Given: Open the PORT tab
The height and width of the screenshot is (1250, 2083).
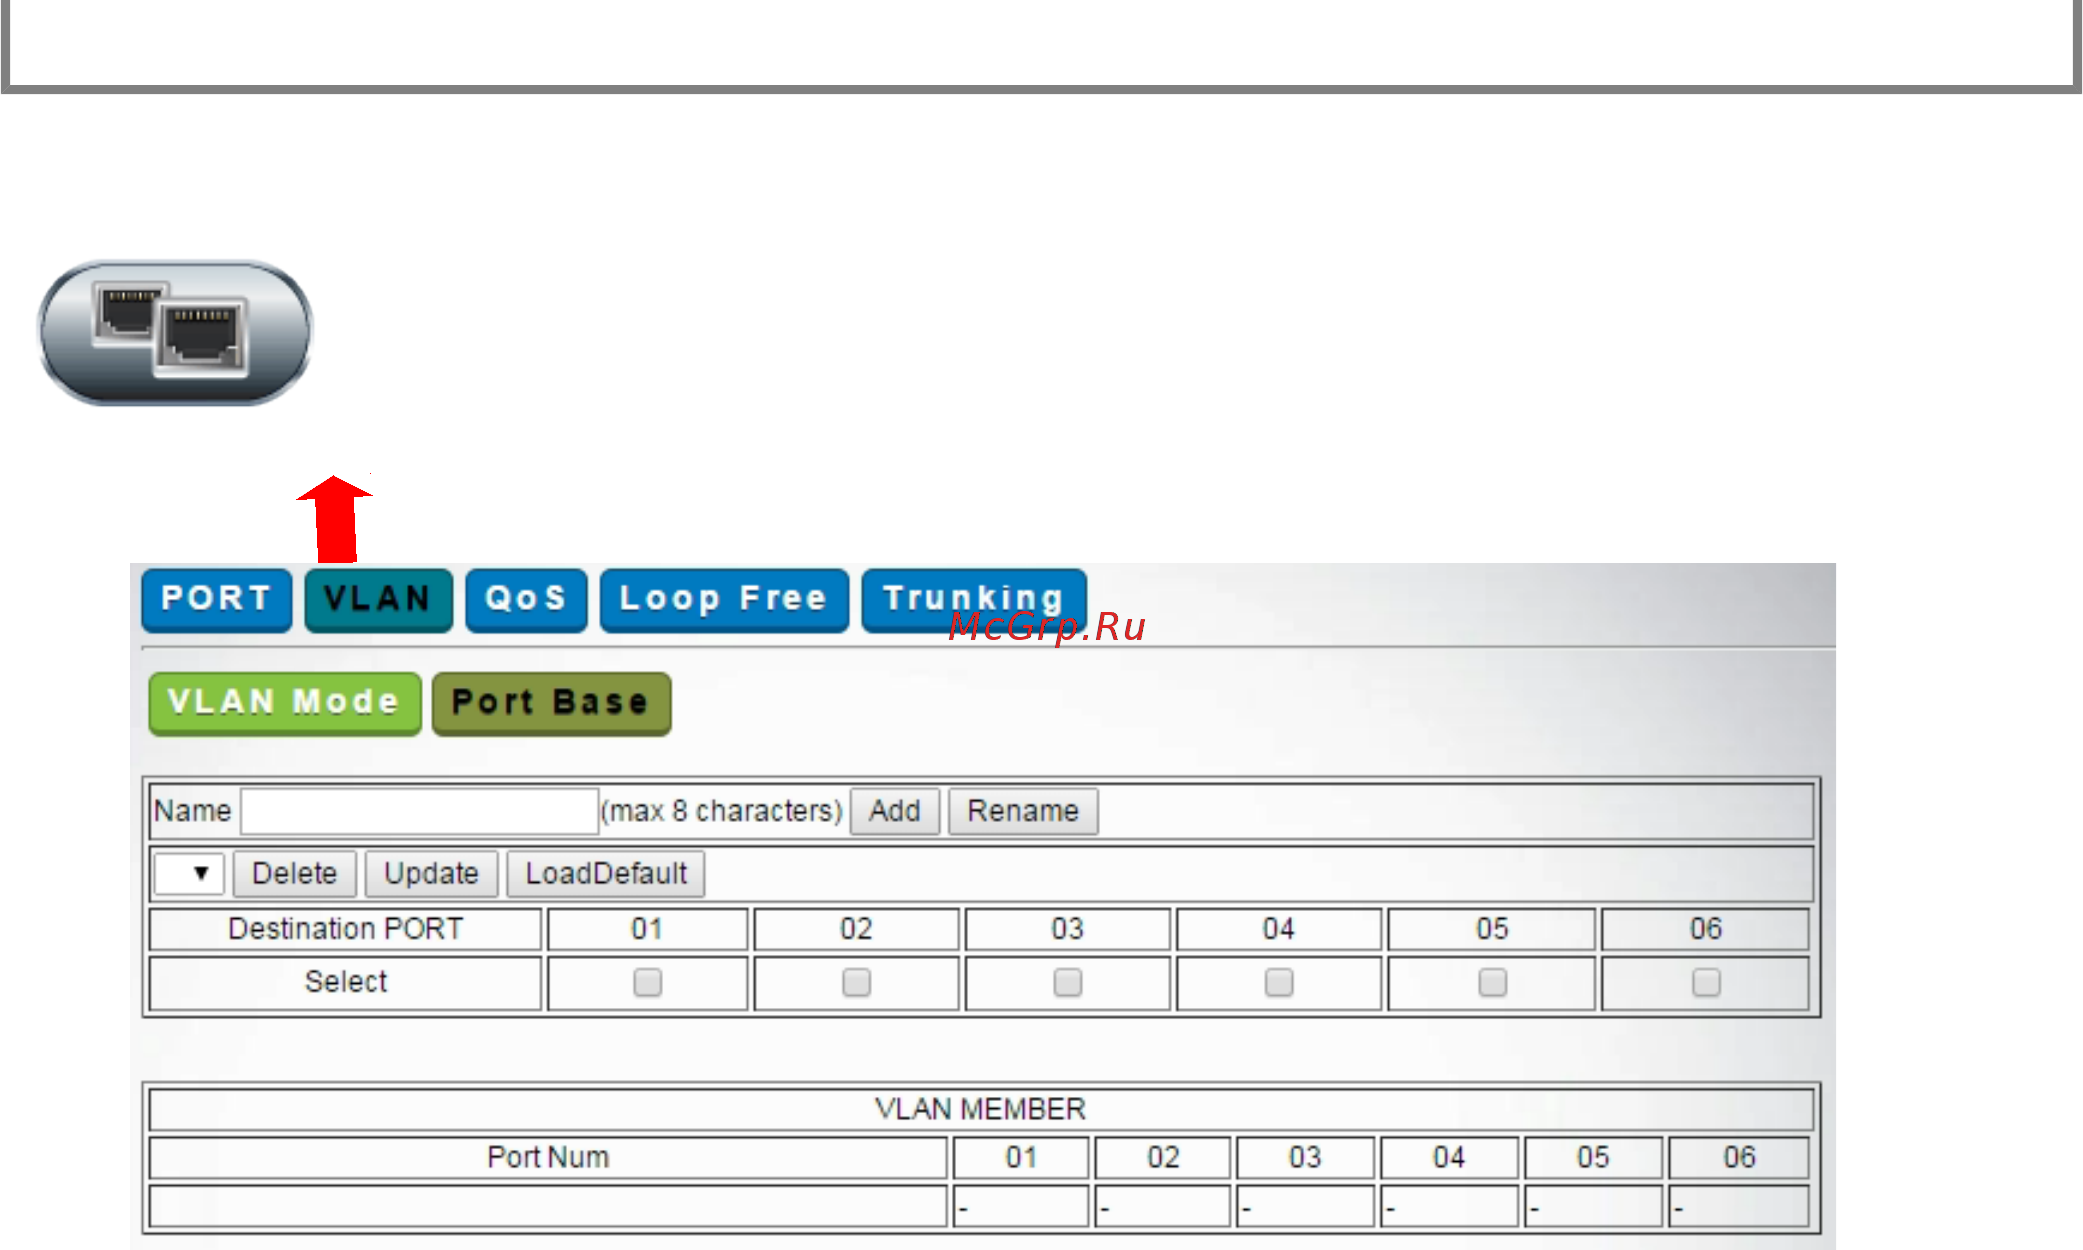Looking at the screenshot, I should 217,599.
